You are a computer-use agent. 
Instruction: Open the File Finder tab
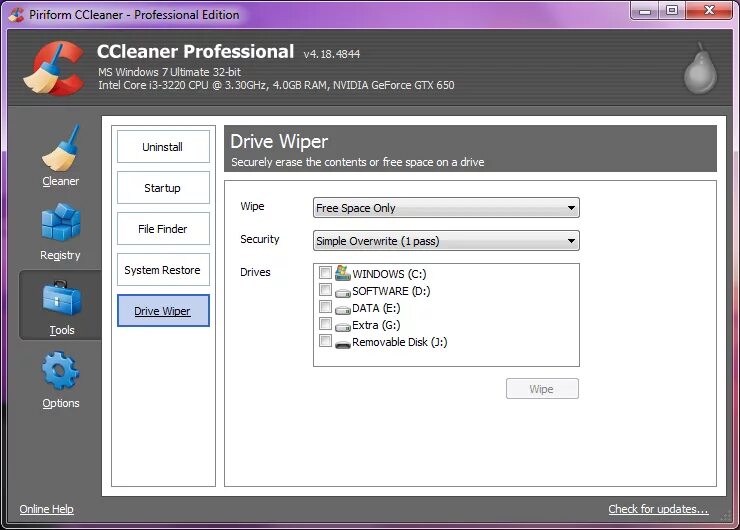163,229
